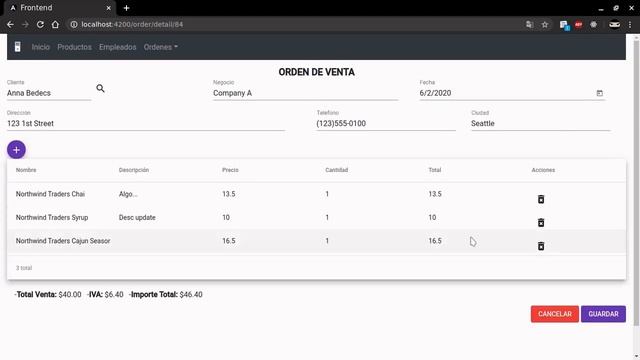Select the Frontend browser tab
Image resolution: width=640 pixels, height=360 pixels.
[60, 8]
